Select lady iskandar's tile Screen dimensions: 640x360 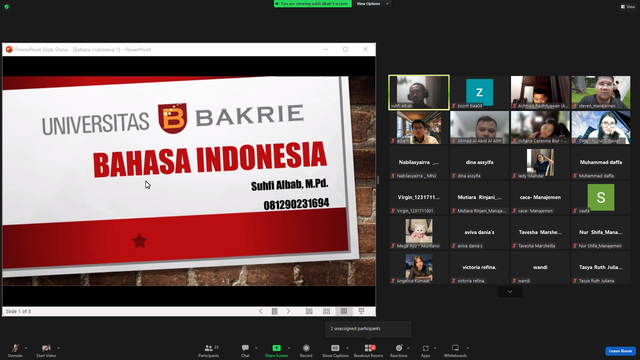pos(540,162)
